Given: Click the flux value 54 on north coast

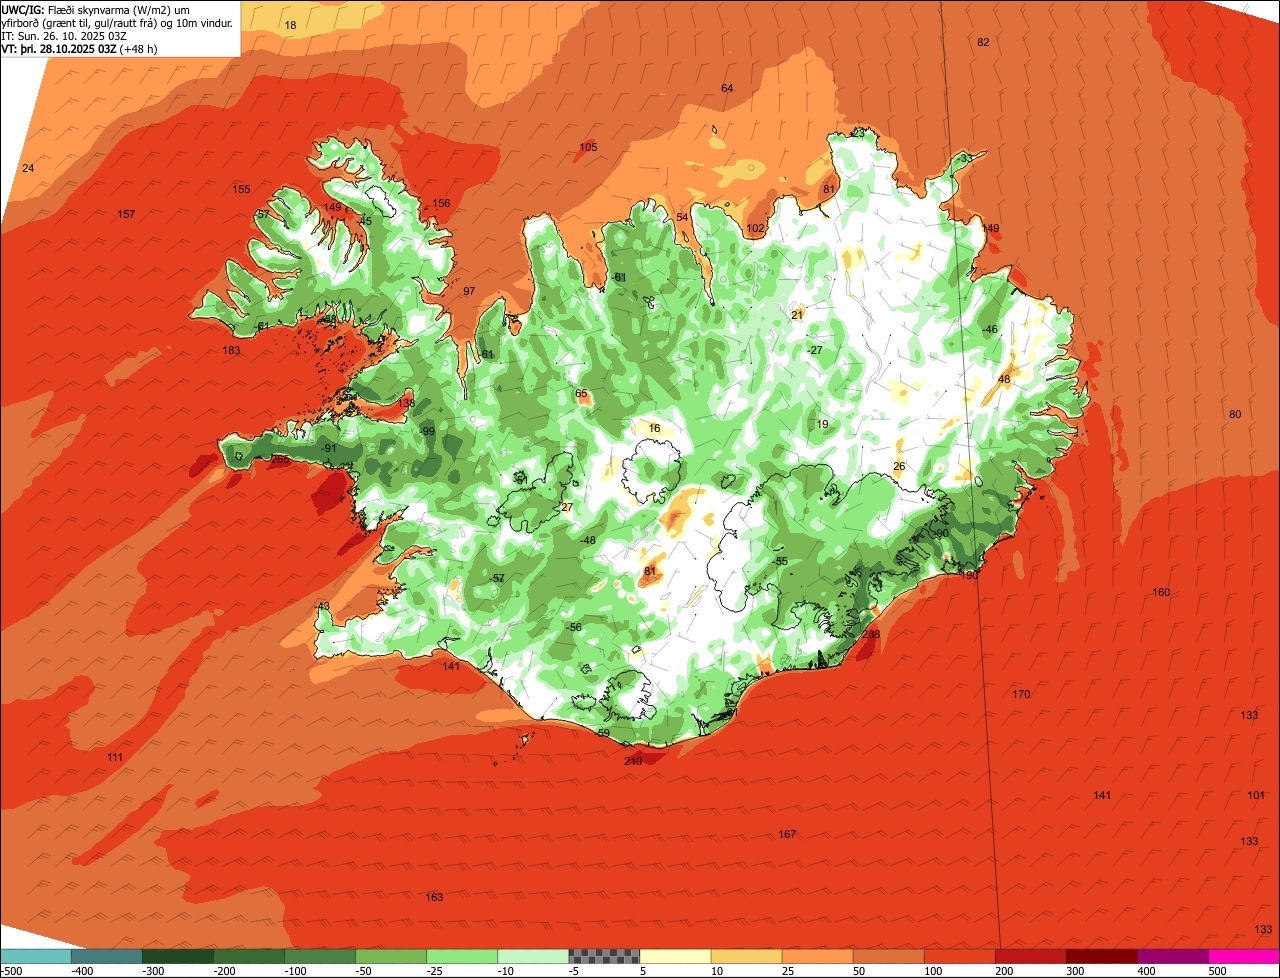Looking at the screenshot, I should coord(682,218).
